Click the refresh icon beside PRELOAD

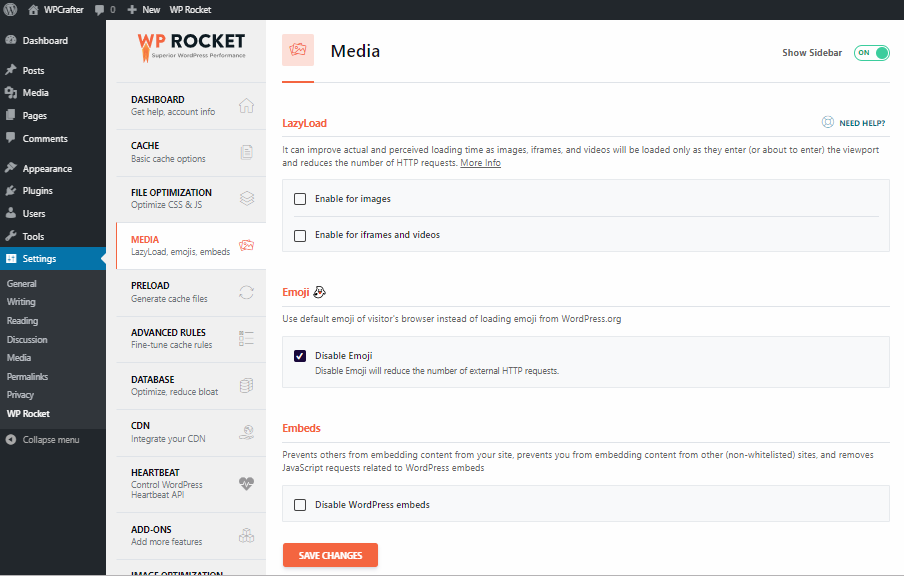[246, 292]
